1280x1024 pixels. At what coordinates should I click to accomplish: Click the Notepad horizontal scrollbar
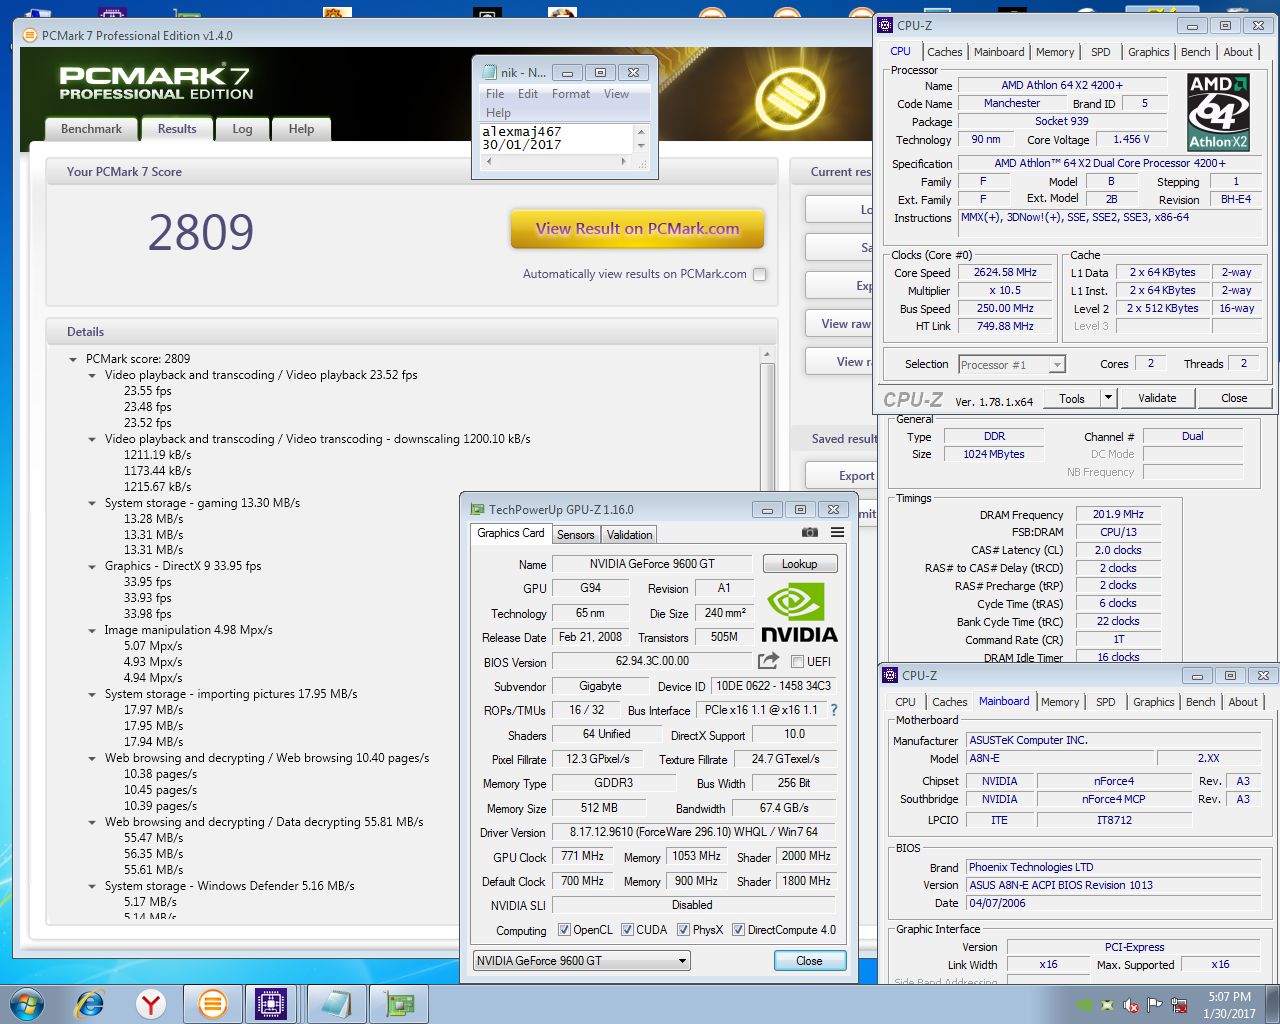pyautogui.click(x=555, y=161)
